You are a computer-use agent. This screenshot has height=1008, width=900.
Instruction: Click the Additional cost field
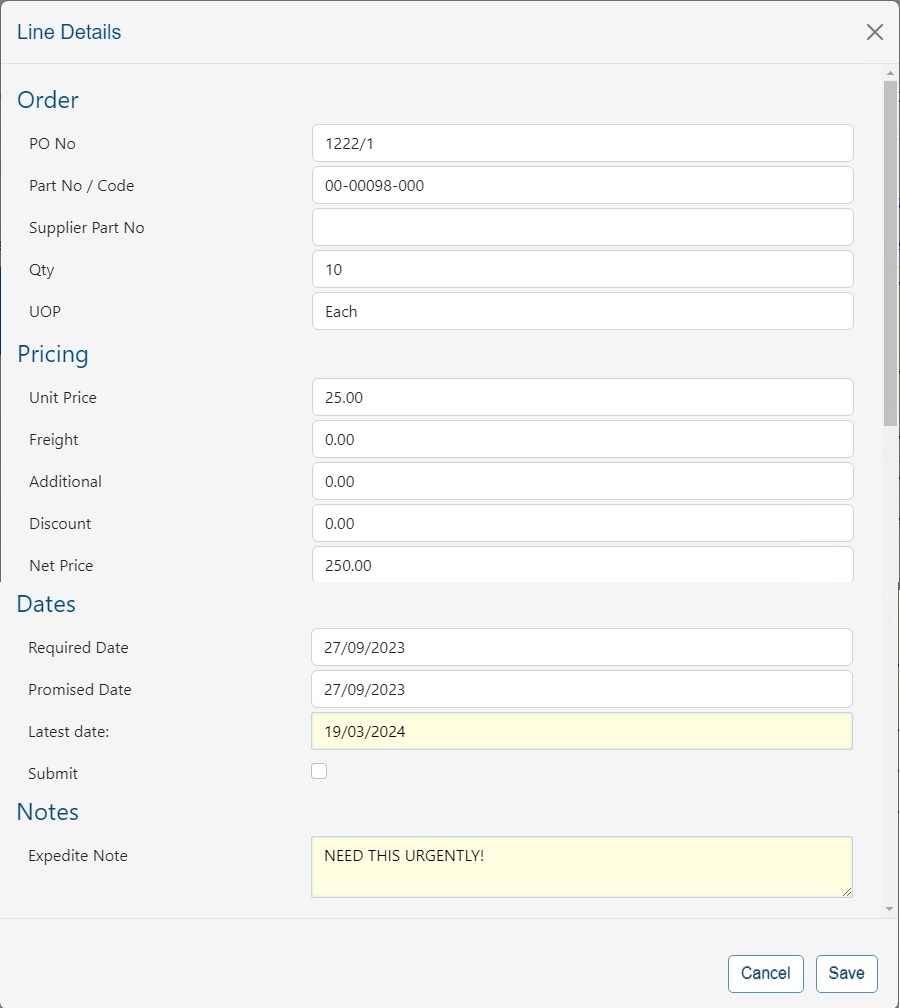(582, 481)
